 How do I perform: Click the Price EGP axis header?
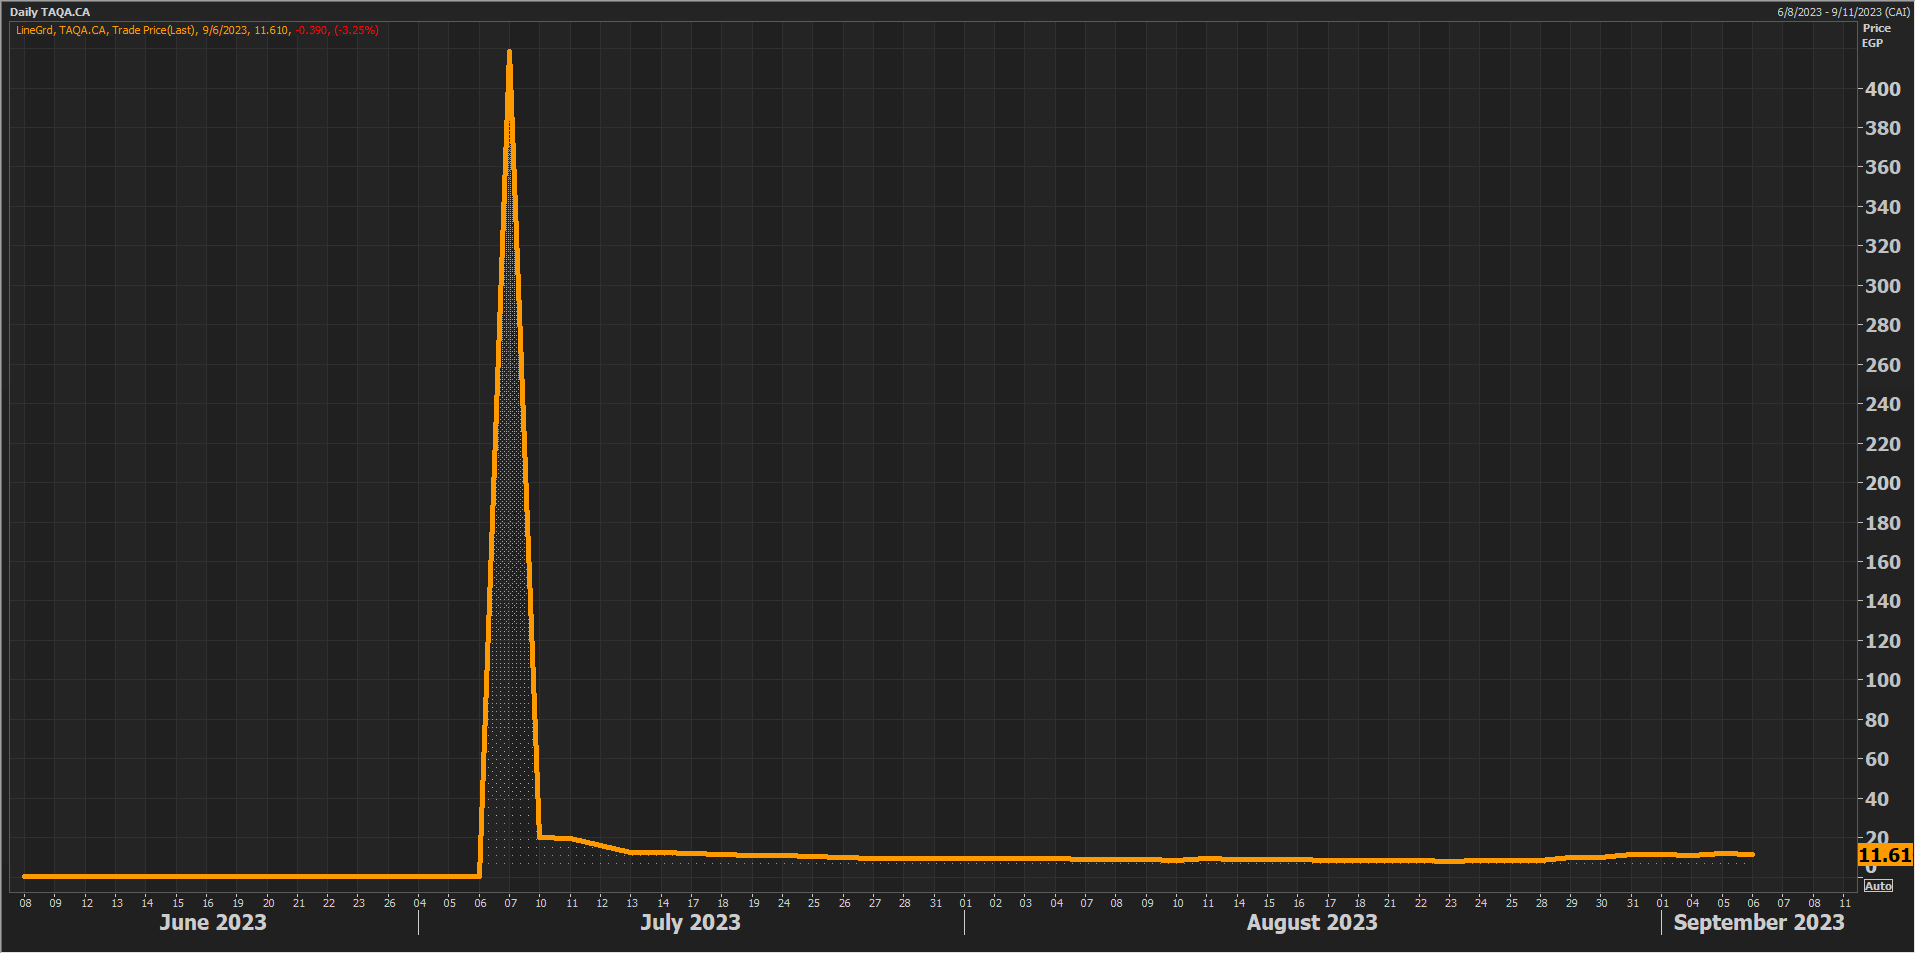(x=1875, y=36)
